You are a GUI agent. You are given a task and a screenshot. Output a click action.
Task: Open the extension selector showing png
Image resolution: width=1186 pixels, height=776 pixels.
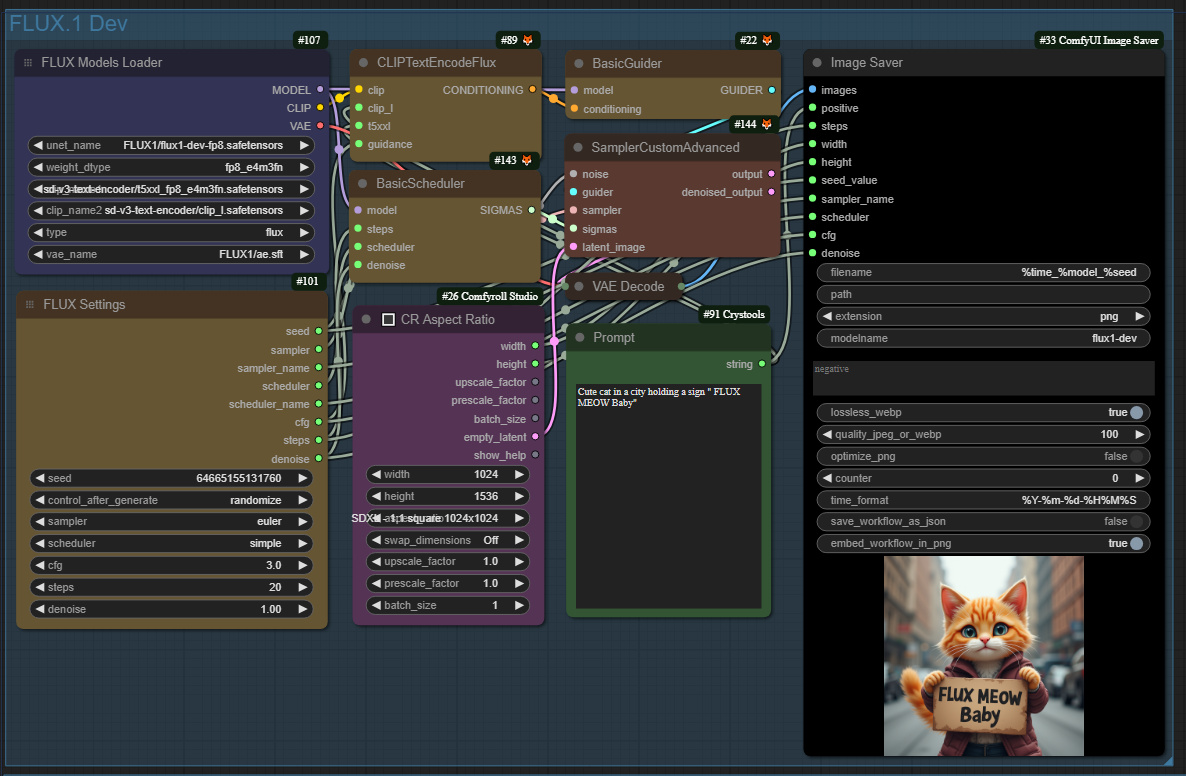pos(983,316)
